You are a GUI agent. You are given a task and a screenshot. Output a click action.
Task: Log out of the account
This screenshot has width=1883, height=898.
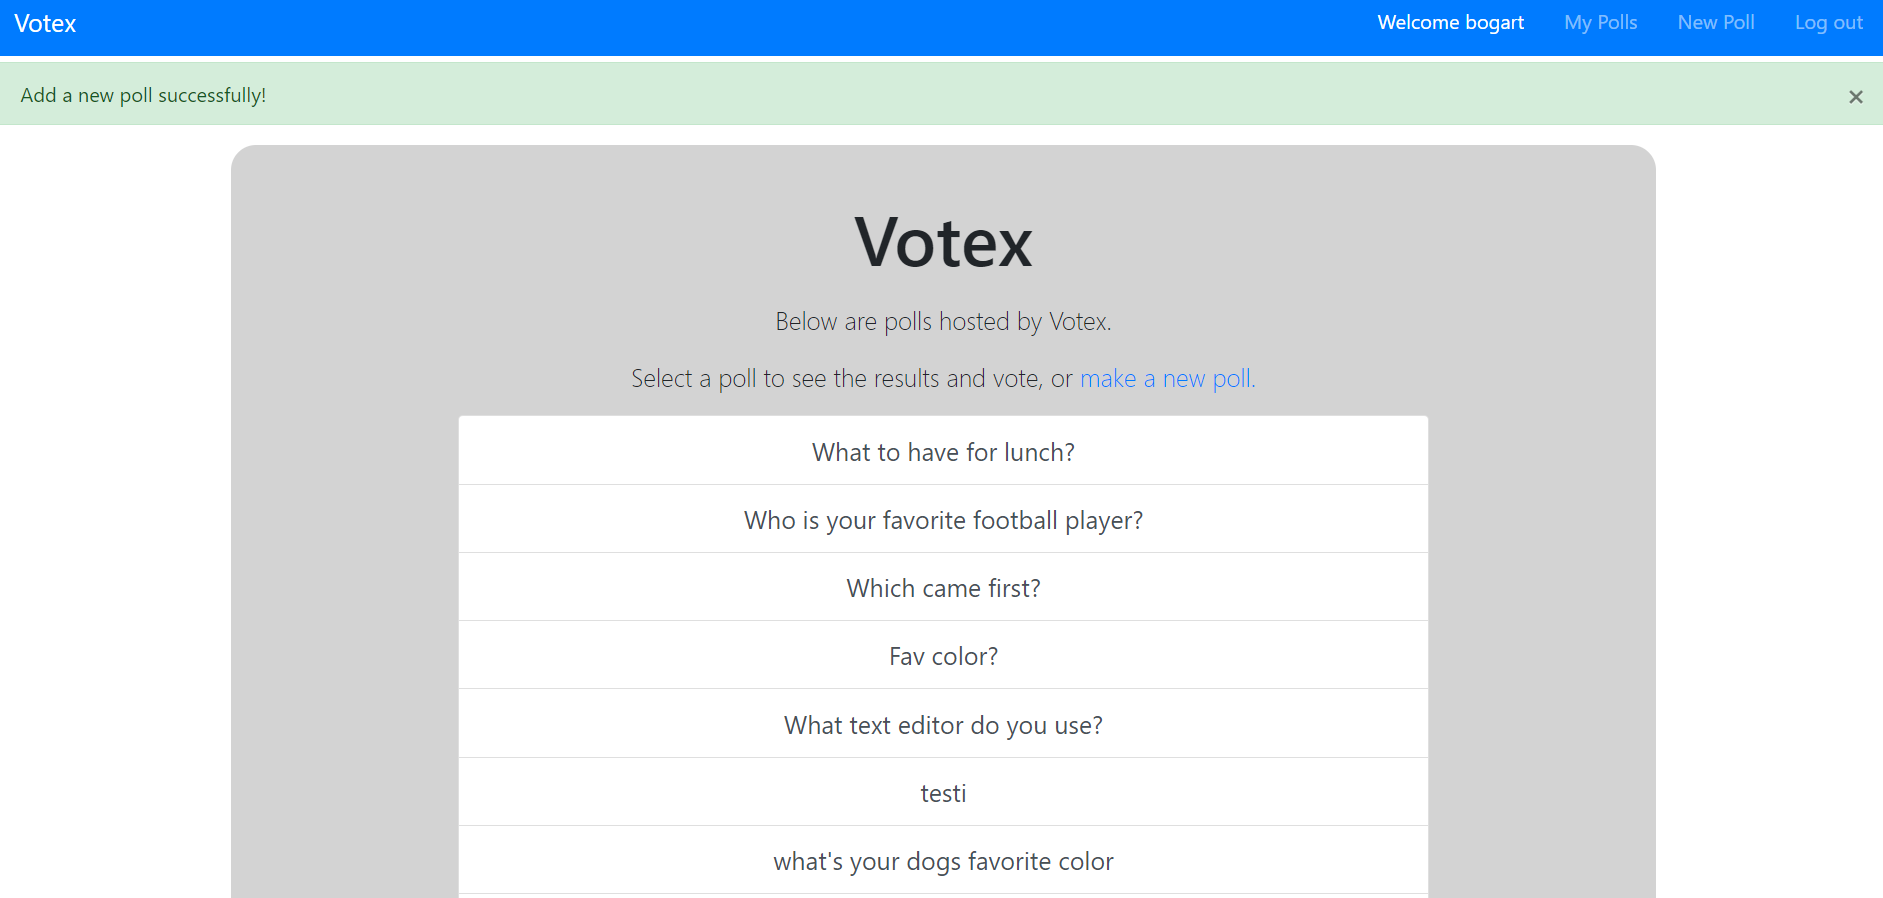point(1828,23)
